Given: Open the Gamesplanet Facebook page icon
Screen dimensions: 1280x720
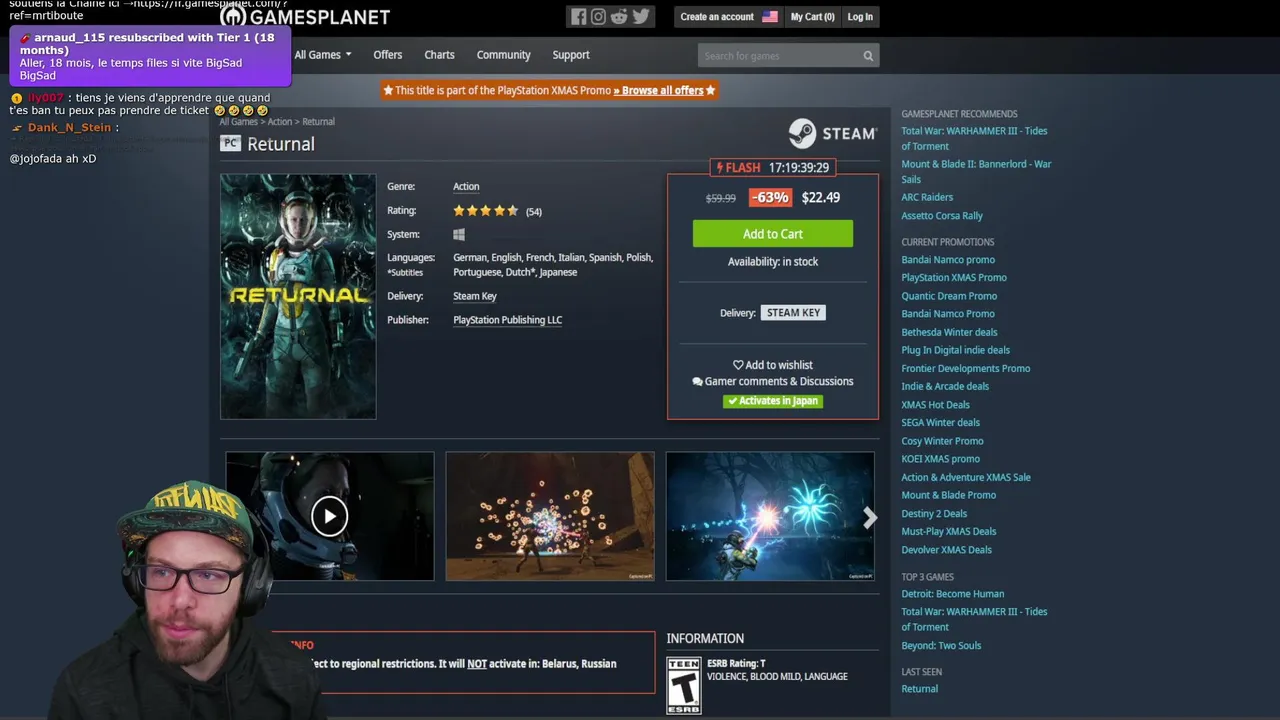Looking at the screenshot, I should [x=578, y=16].
